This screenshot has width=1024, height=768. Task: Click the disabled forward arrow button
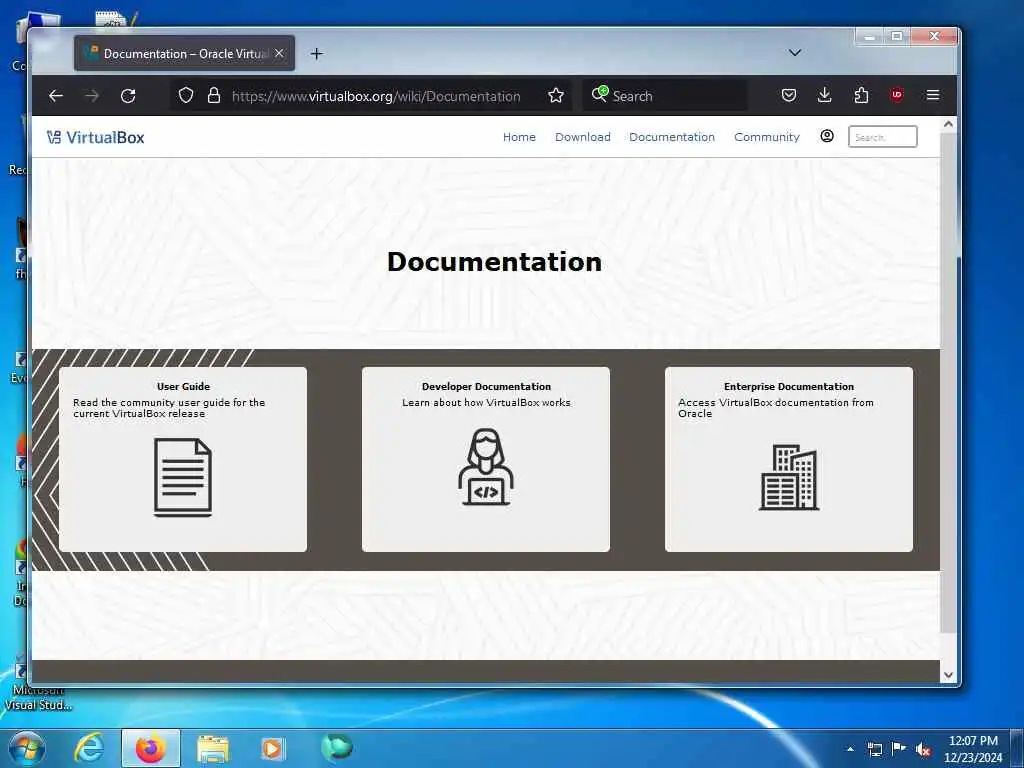92,96
